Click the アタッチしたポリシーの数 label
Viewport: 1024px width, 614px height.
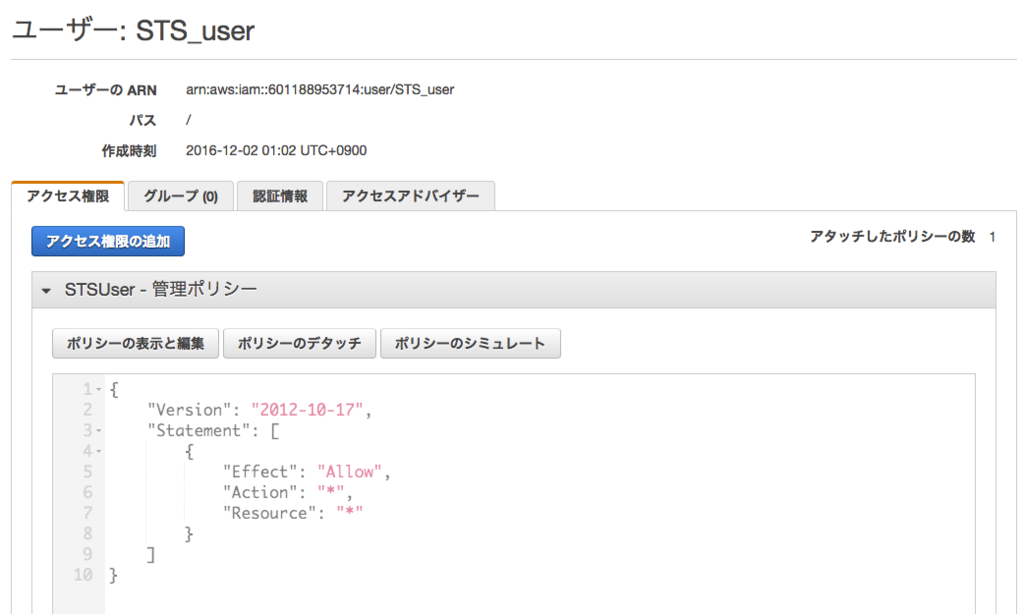(893, 236)
